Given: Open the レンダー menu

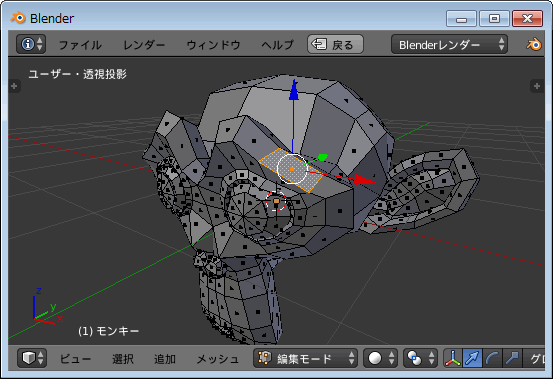Looking at the screenshot, I should coord(144,45).
